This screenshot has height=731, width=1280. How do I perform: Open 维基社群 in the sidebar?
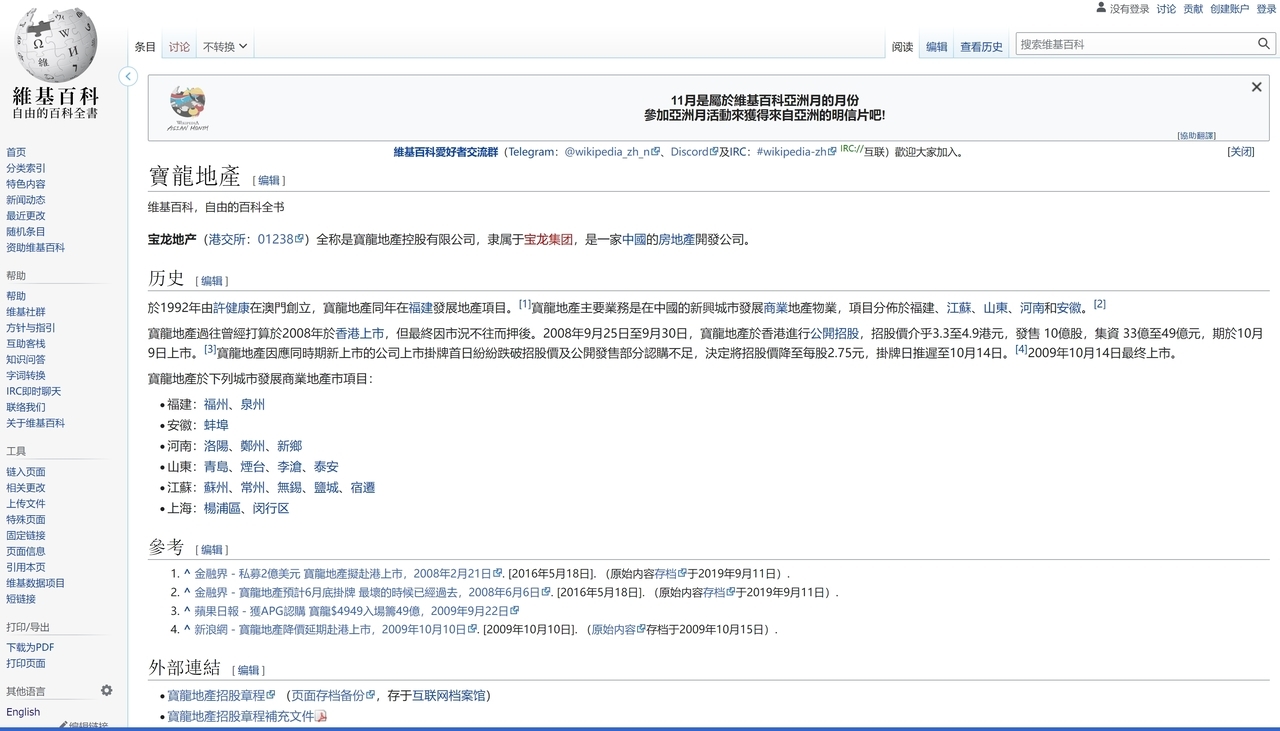[x=26, y=312]
